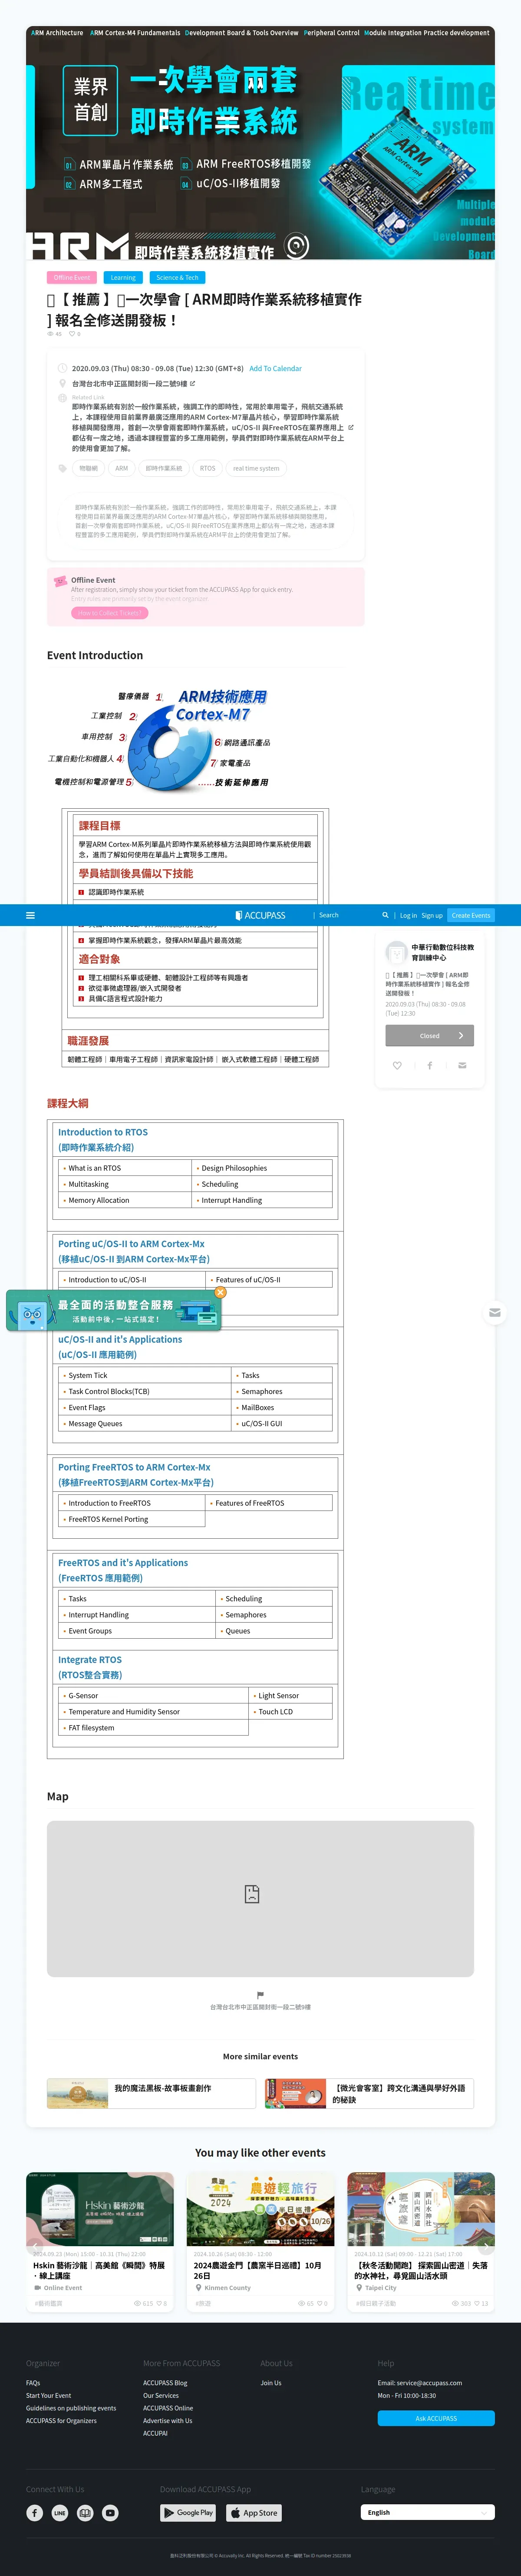
Task: Like the 農遊金門 card with its heart
Action: coord(321,2303)
